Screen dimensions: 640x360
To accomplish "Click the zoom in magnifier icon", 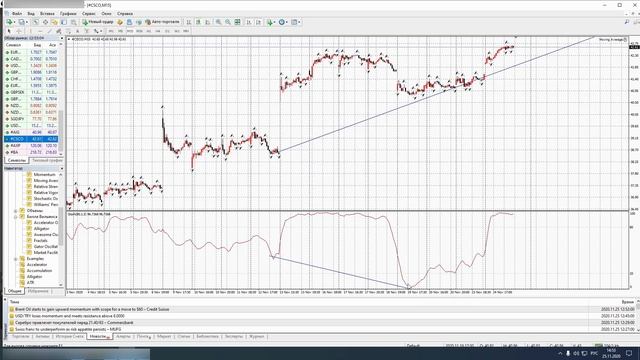I will tap(218, 22).
